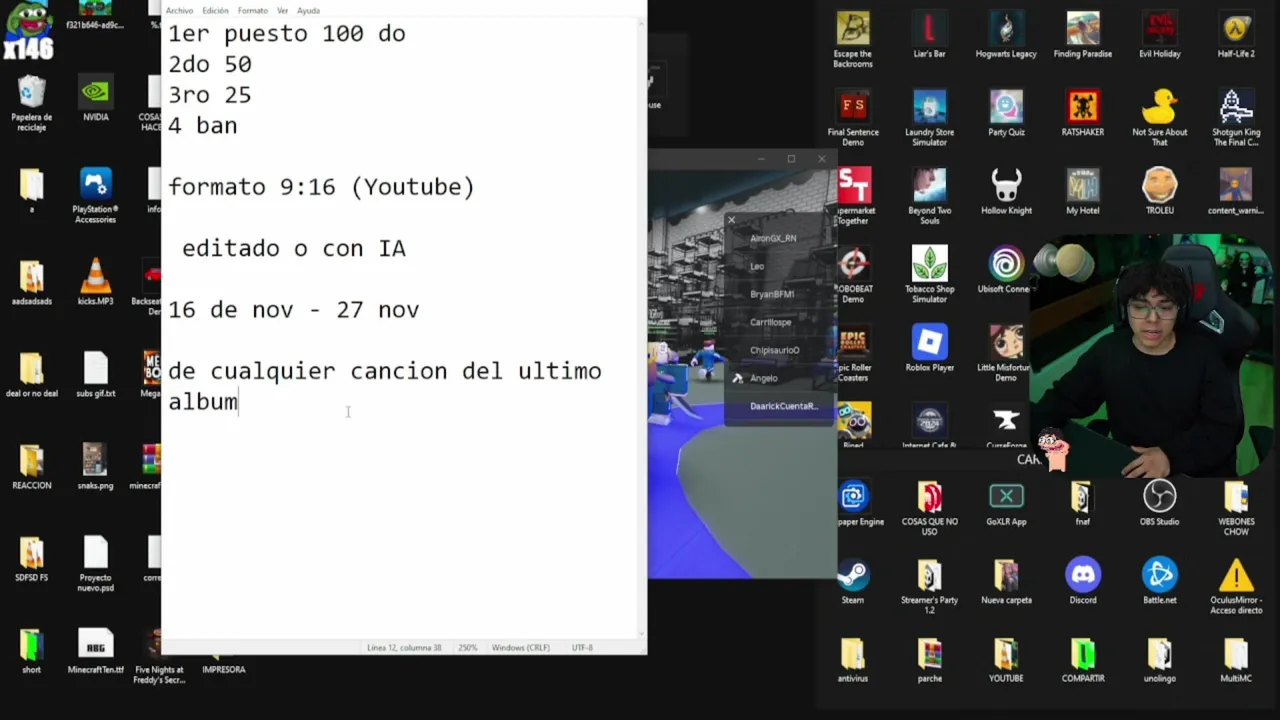This screenshot has width=1280, height=720.
Task: Select the PlayStation Accessories icon
Action: (x=95, y=196)
